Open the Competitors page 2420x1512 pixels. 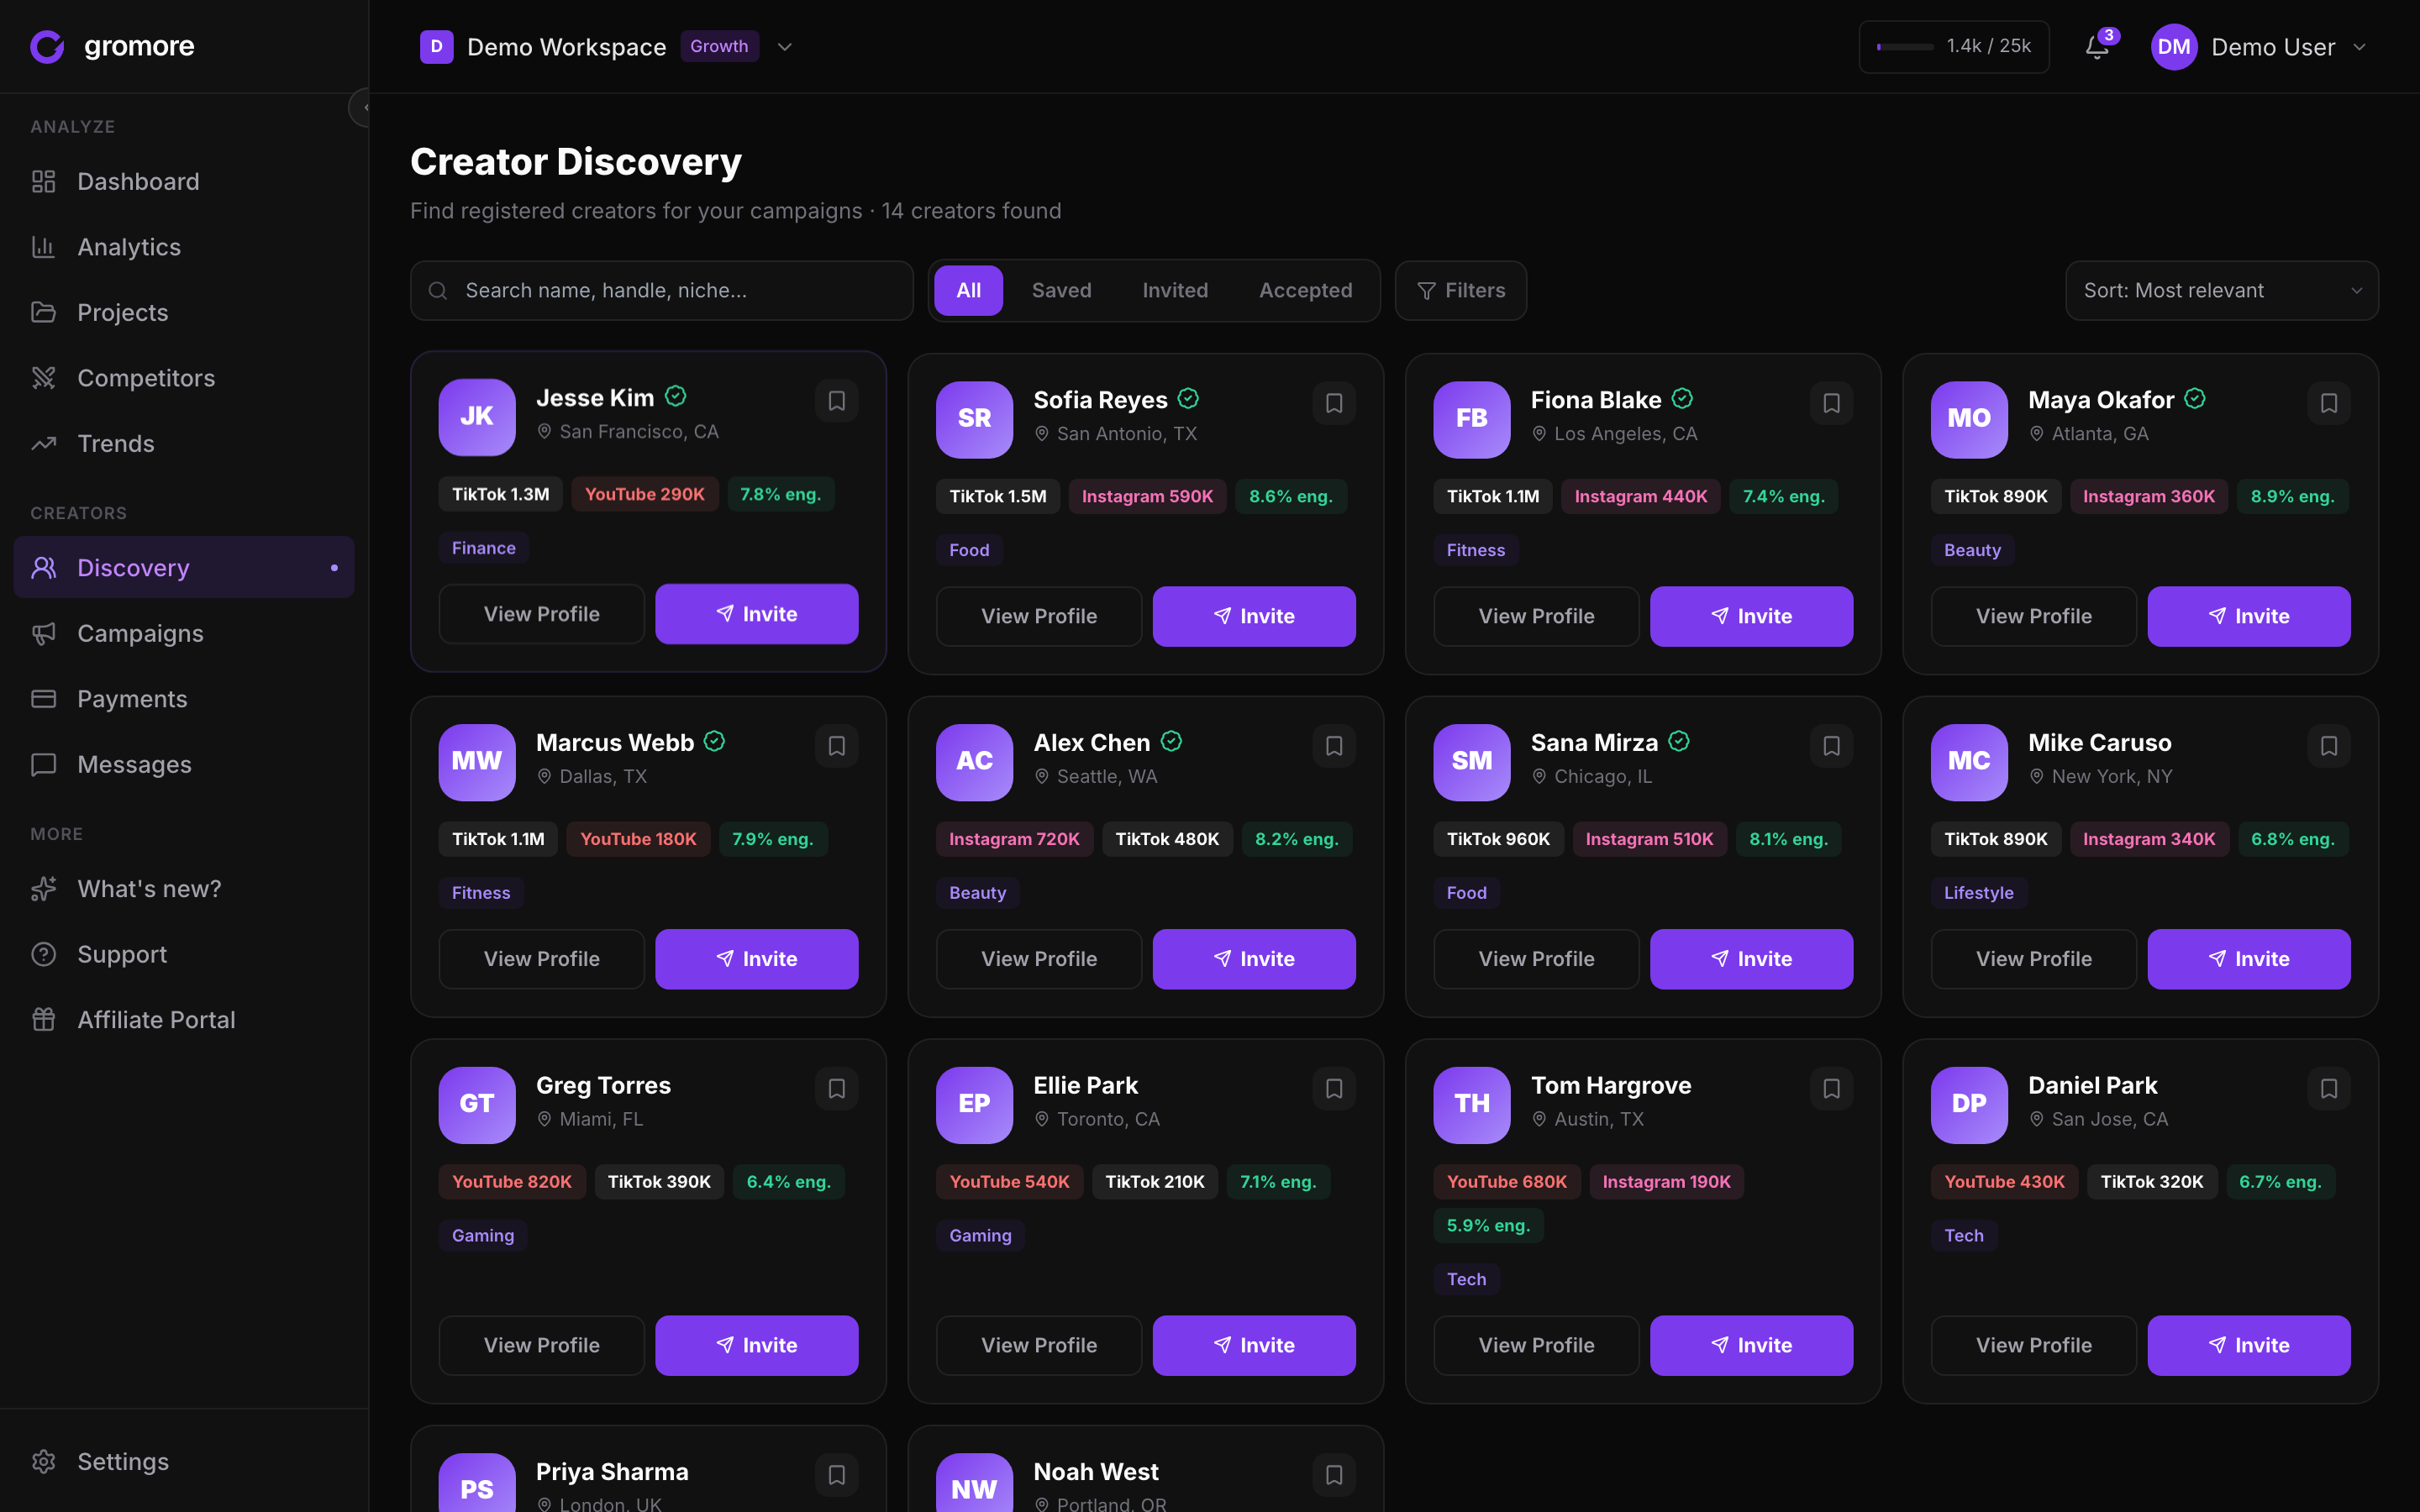point(184,378)
